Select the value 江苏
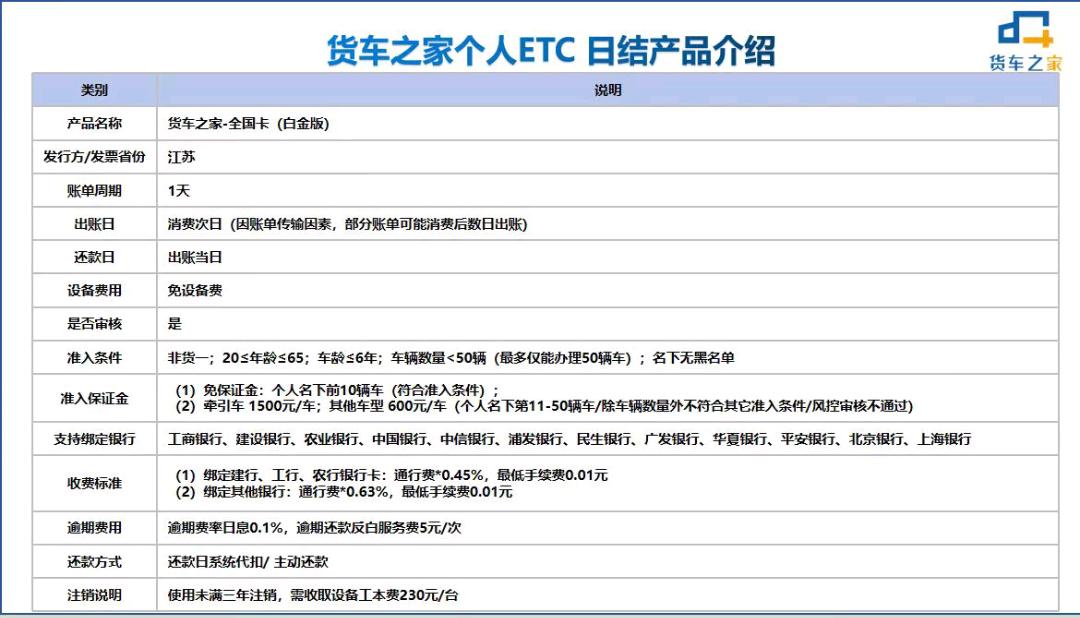 [x=181, y=156]
